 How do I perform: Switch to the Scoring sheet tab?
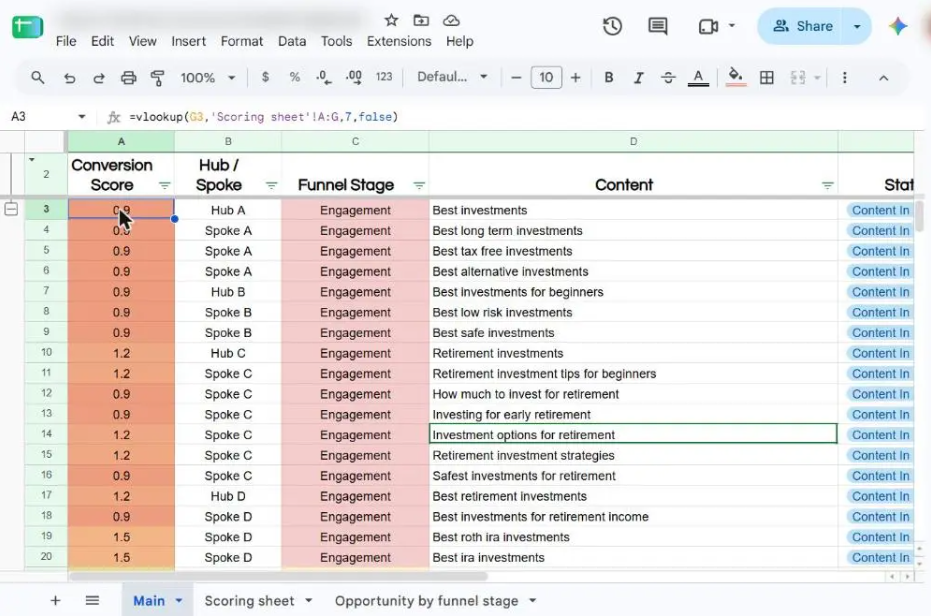(x=249, y=601)
